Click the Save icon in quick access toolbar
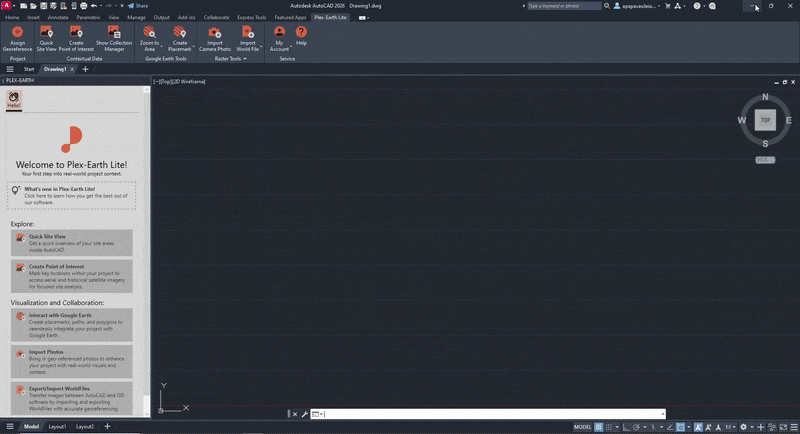The width and height of the screenshot is (800, 434). pos(43,6)
